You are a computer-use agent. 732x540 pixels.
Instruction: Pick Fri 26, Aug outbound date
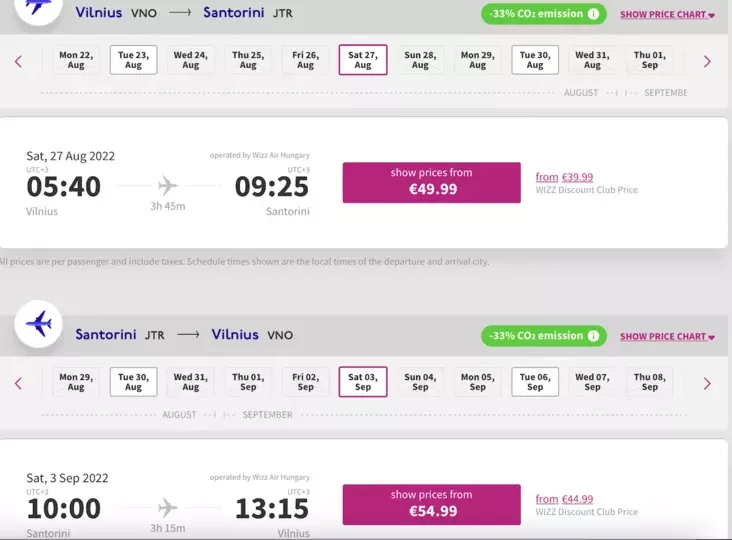(x=306, y=60)
